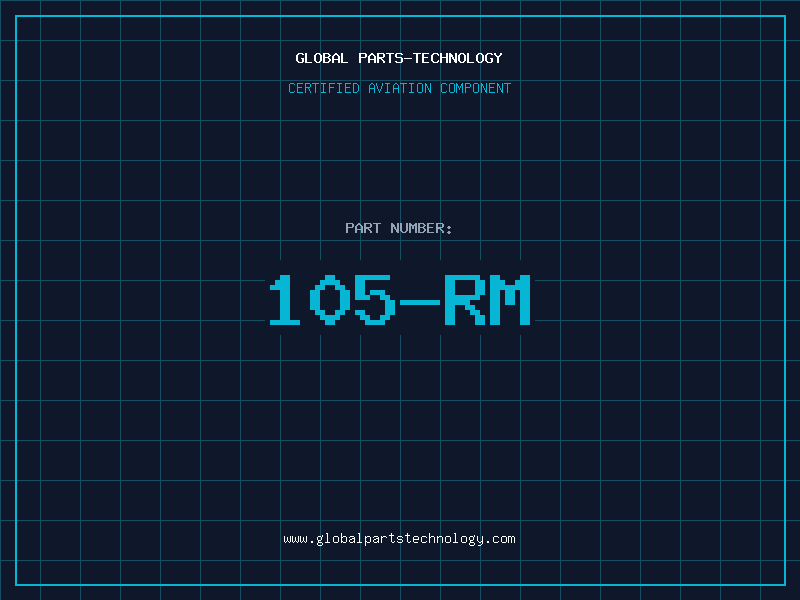Click the digit 5 in part number
The width and height of the screenshot is (800, 600).
coord(375,300)
